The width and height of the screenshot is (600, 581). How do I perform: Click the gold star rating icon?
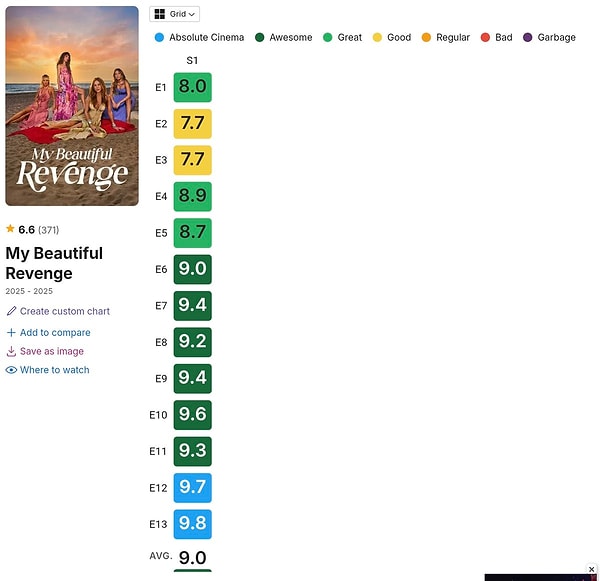(10, 229)
